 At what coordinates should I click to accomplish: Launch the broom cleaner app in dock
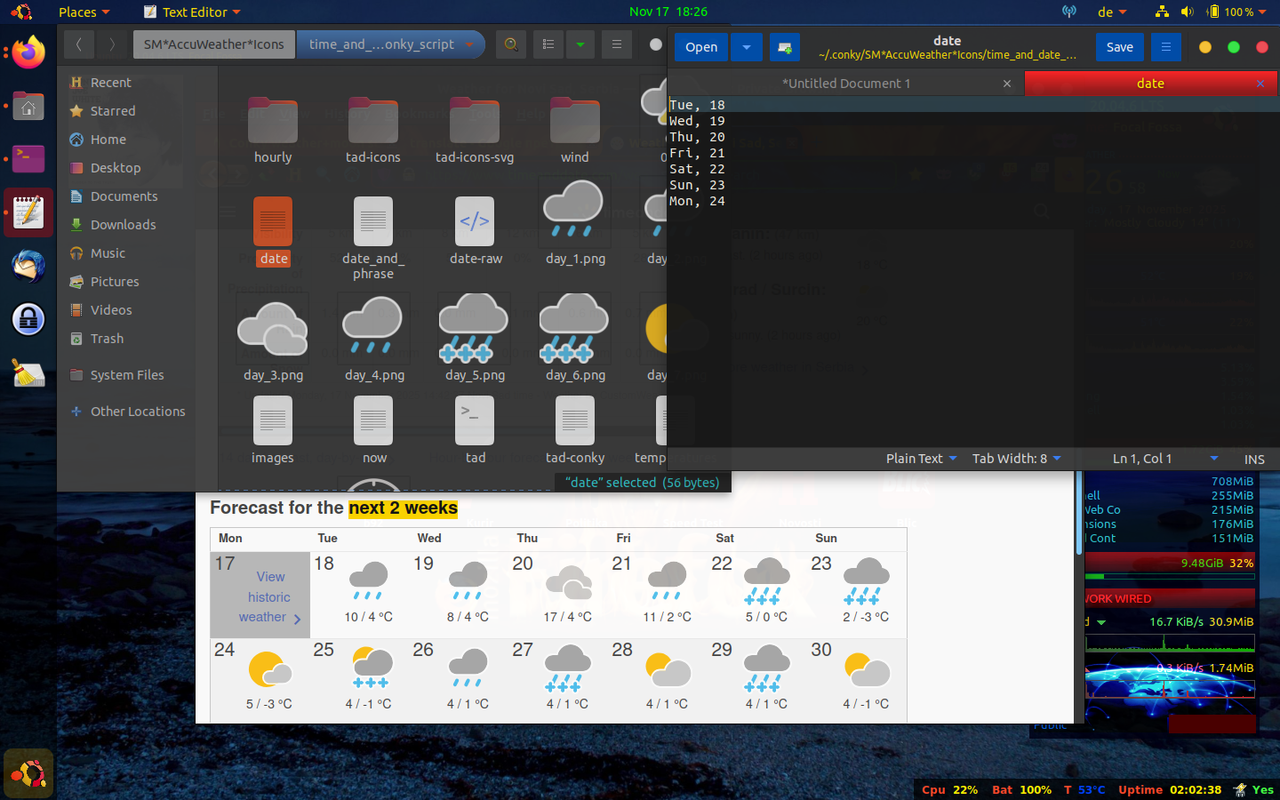pos(28,373)
